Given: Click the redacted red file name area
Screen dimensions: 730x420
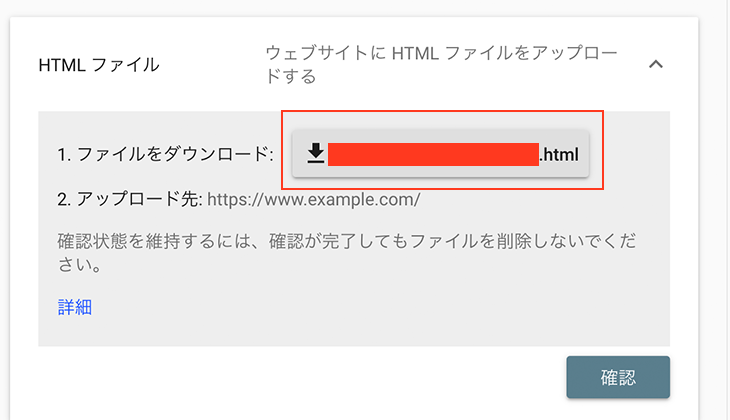Looking at the screenshot, I should [433, 154].
